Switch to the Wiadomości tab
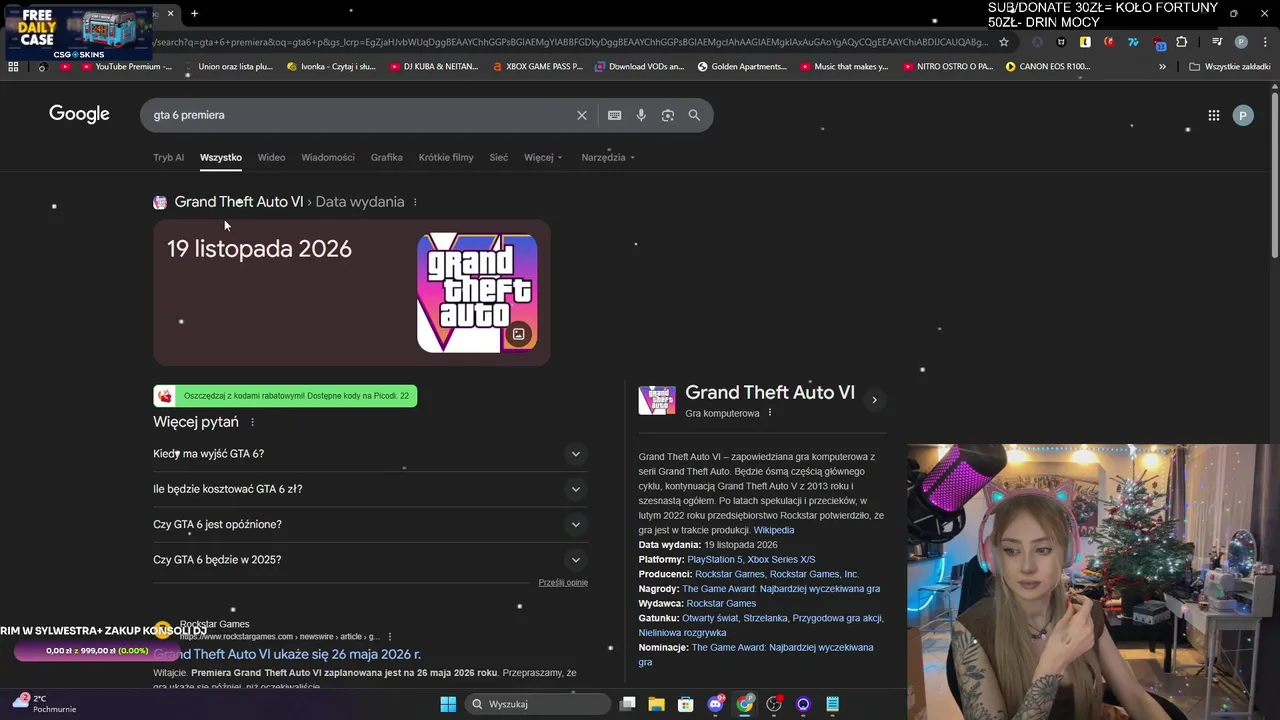 (328, 157)
